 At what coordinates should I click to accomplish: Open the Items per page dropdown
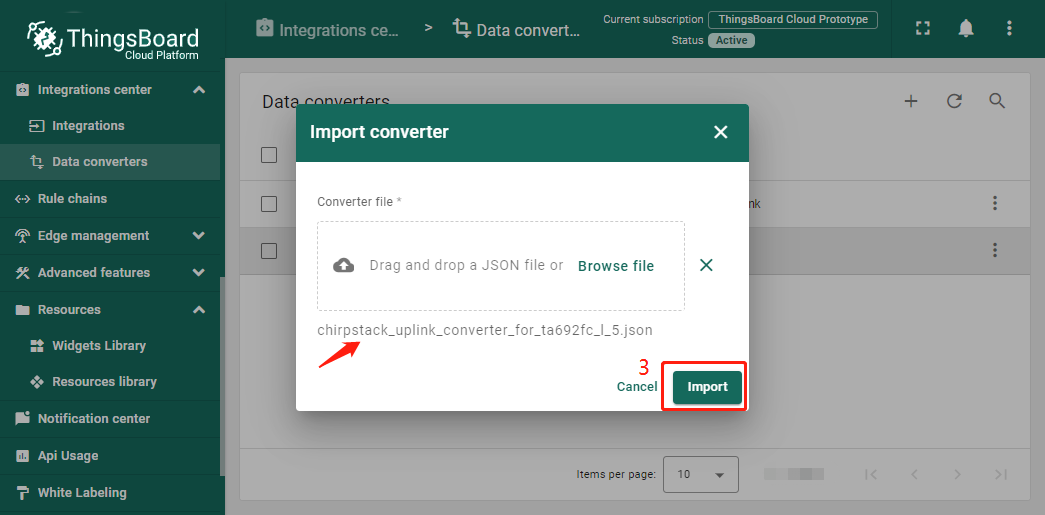700,474
